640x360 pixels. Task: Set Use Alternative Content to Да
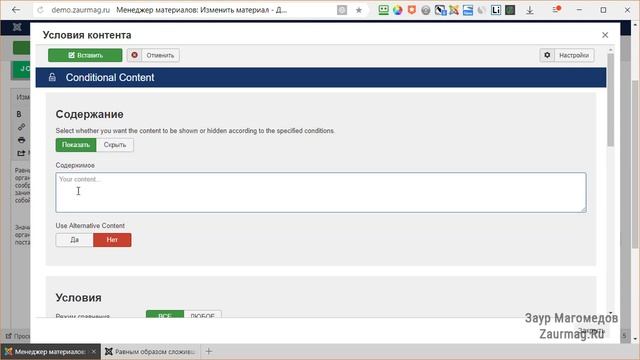coord(74,240)
